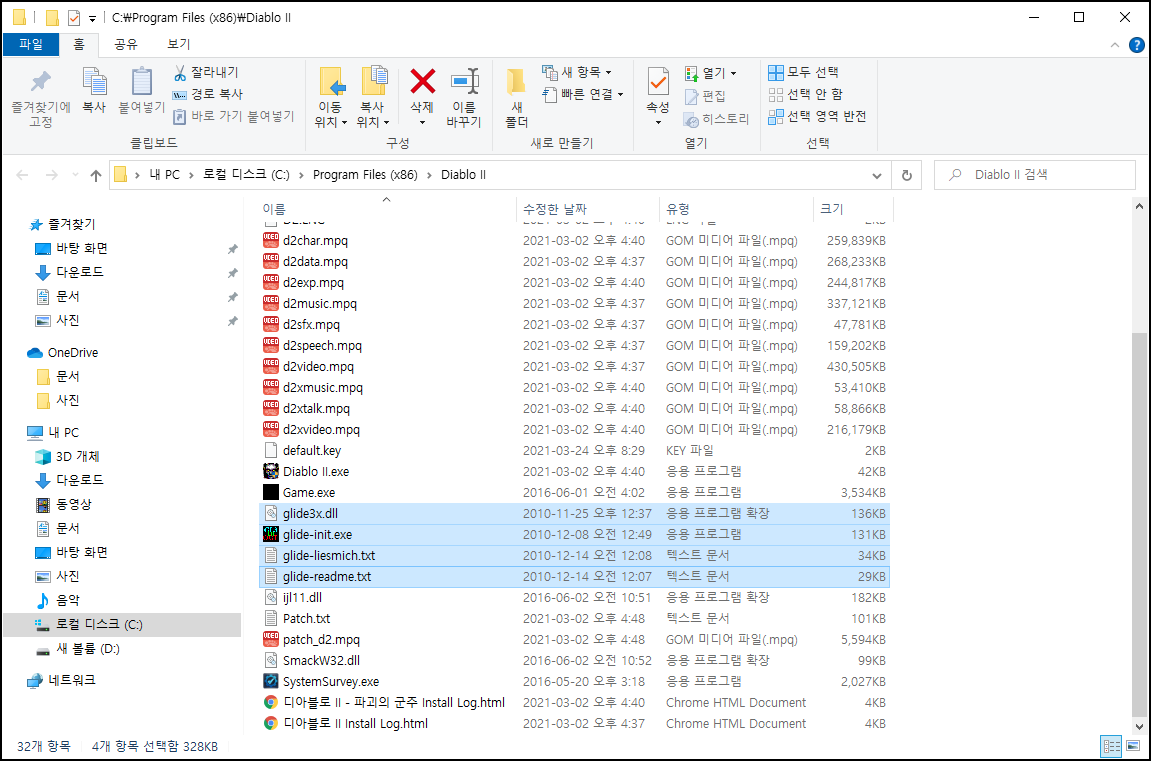Viewport: 1151px width, 761px height.
Task: Switch to the 보기 view tab
Action: [x=178, y=44]
